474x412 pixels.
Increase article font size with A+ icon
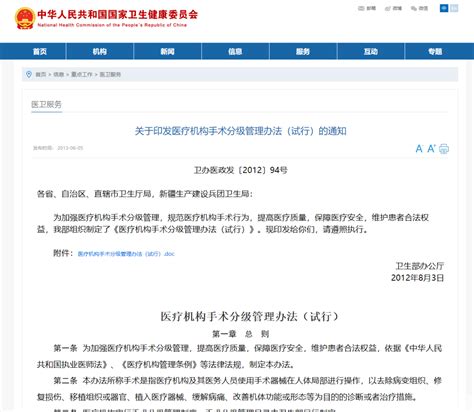coord(431,148)
